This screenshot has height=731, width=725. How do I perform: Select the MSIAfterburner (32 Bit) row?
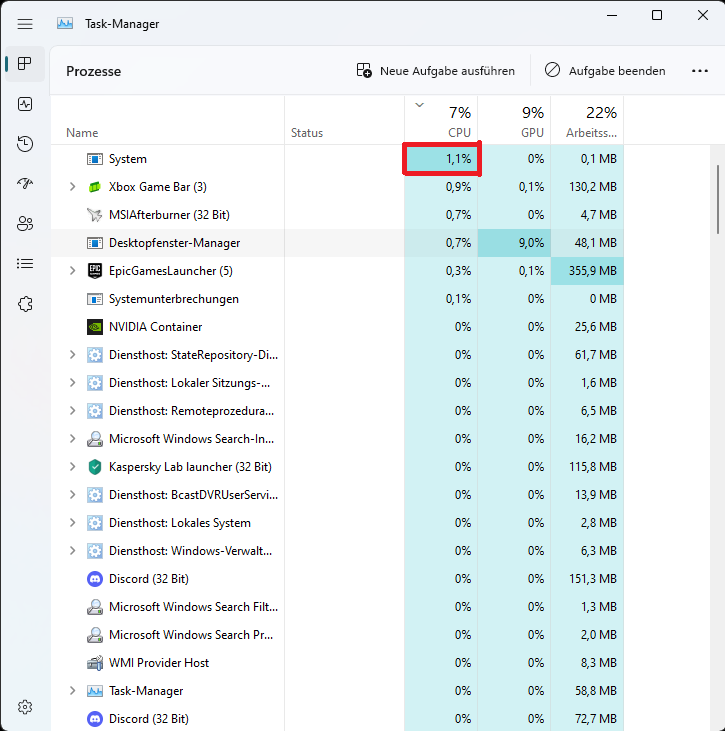click(x=337, y=215)
